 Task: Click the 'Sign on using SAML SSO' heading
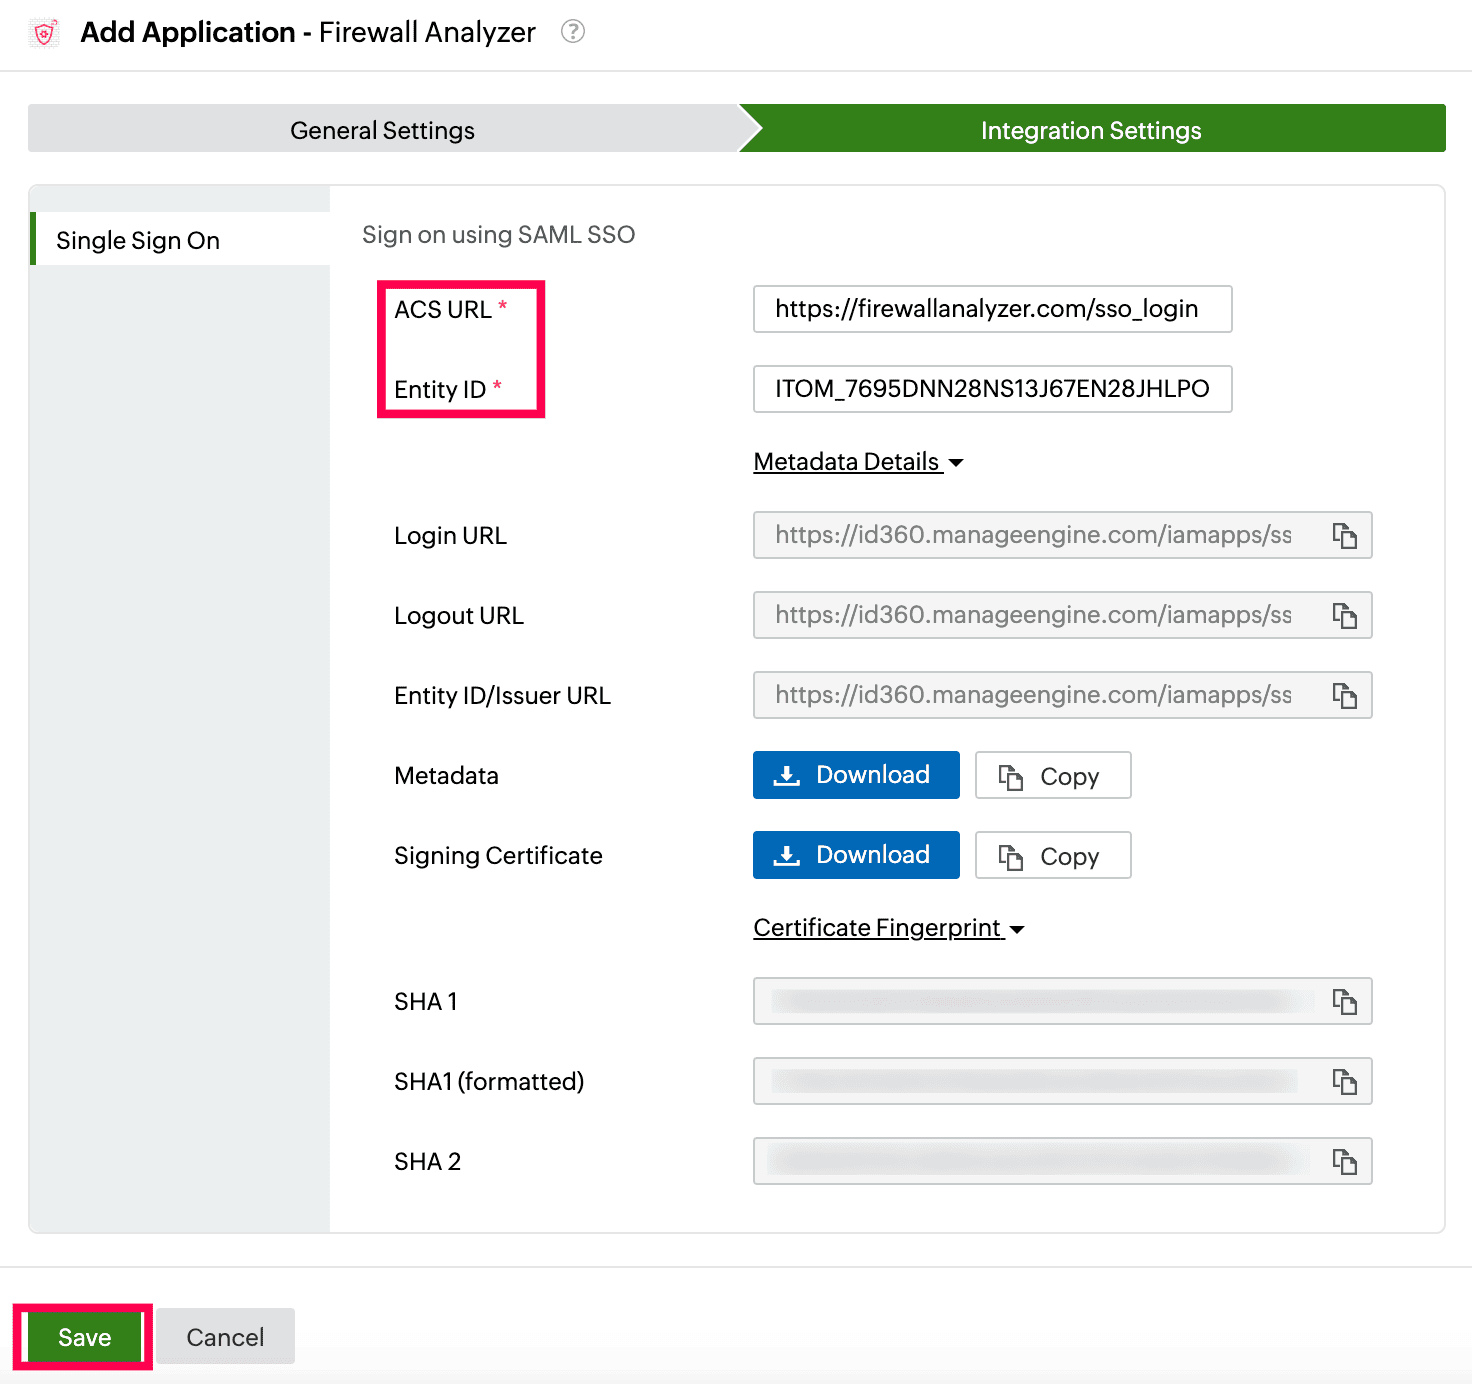499,235
